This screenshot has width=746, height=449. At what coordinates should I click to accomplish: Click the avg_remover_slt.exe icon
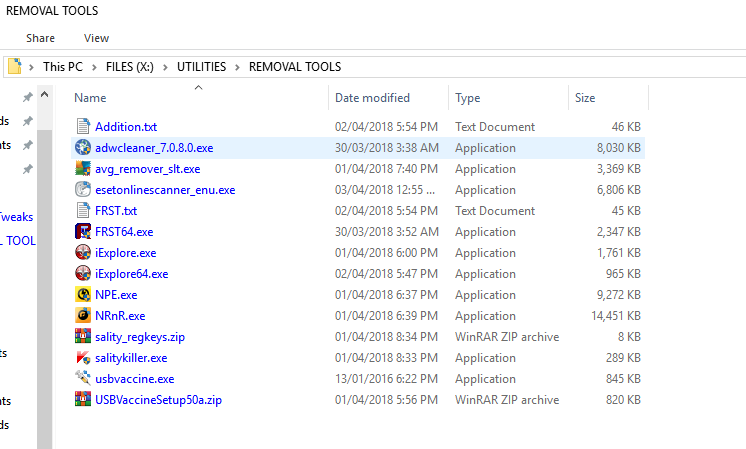pos(83,168)
